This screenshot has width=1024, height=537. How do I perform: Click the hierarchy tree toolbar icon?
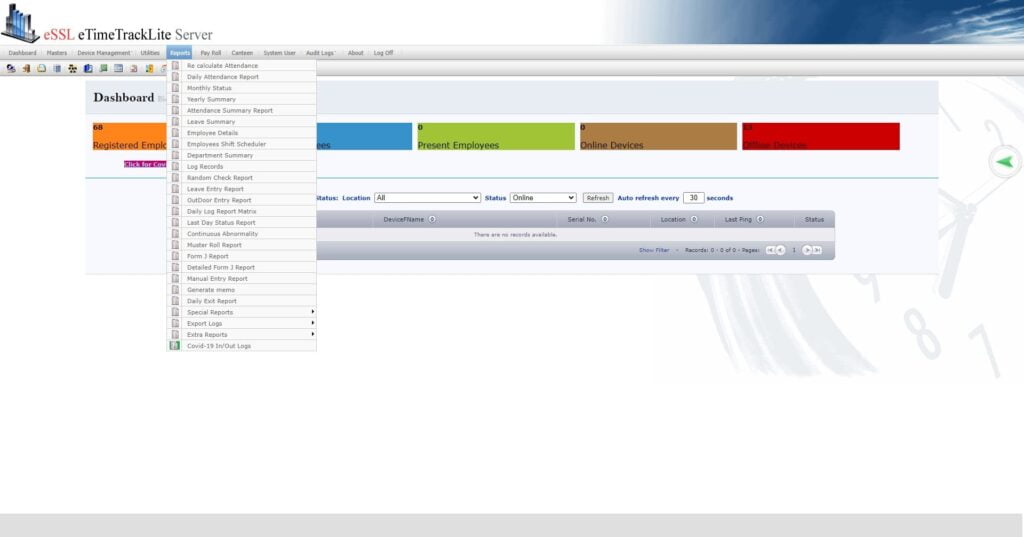(x=72, y=68)
